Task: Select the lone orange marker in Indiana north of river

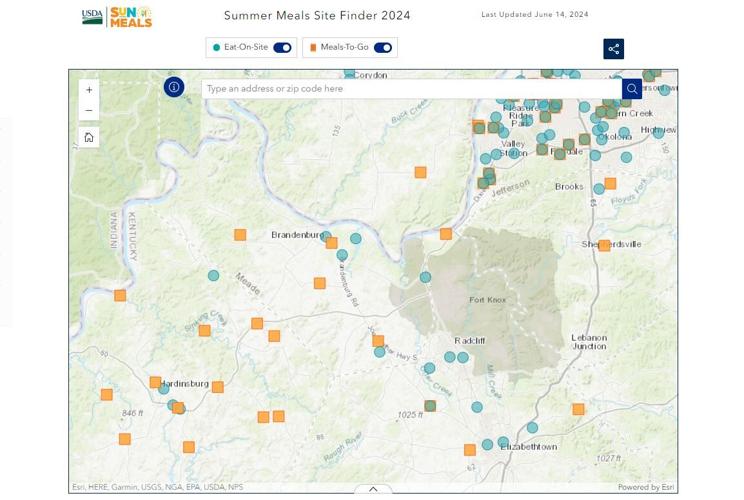Action: 420,172
